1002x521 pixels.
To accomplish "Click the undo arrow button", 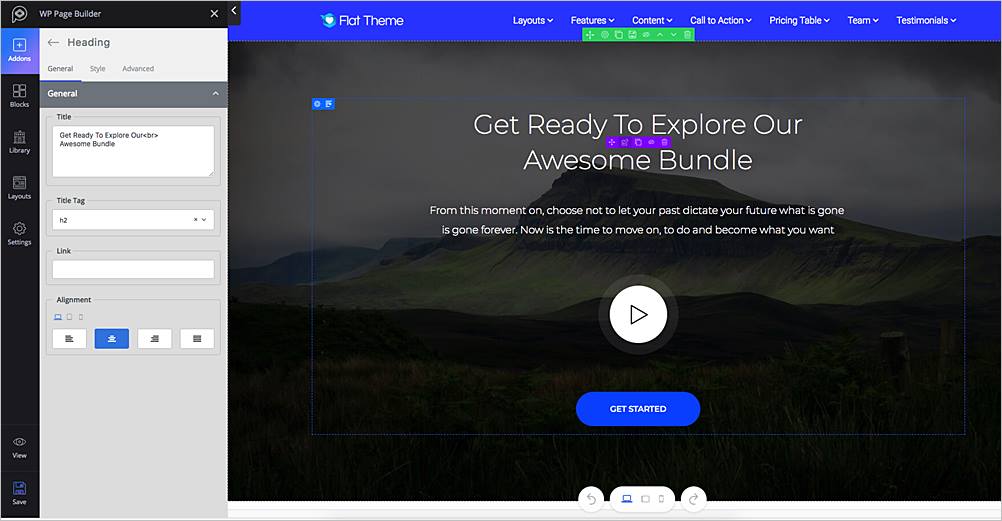I will tap(592, 499).
